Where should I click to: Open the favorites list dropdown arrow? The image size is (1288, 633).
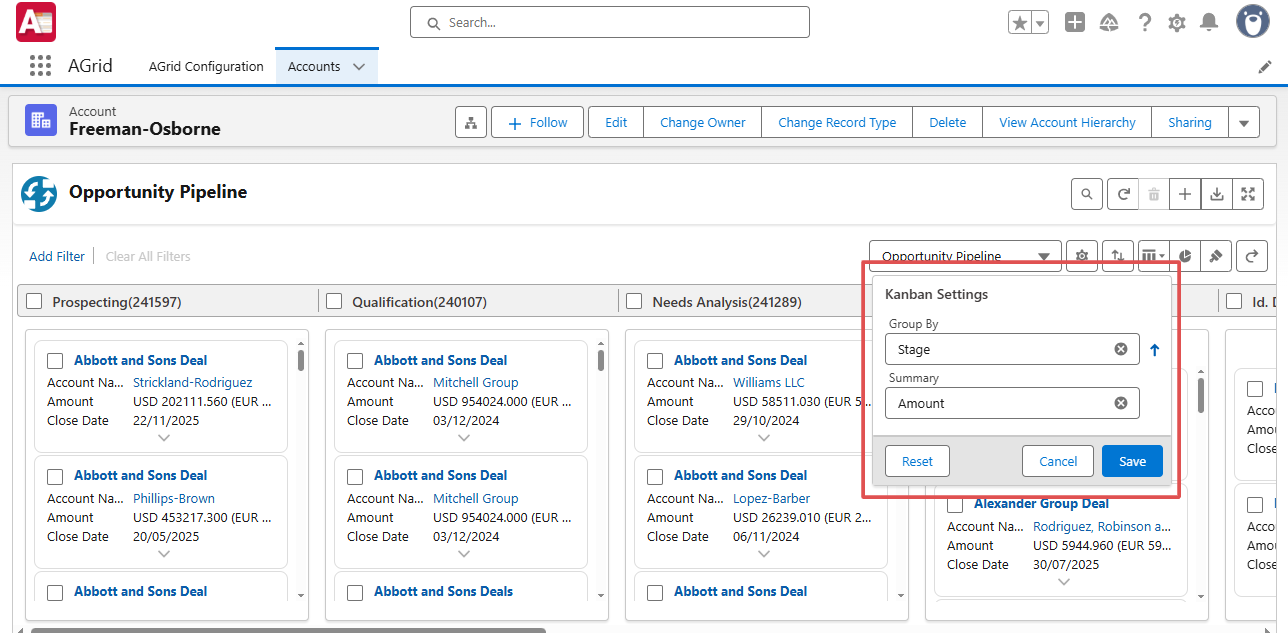1040,22
